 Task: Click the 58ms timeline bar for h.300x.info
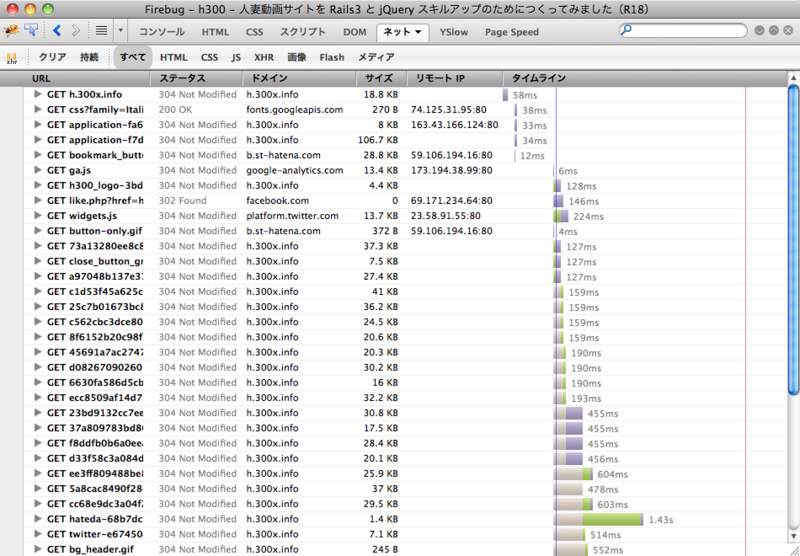[505, 95]
